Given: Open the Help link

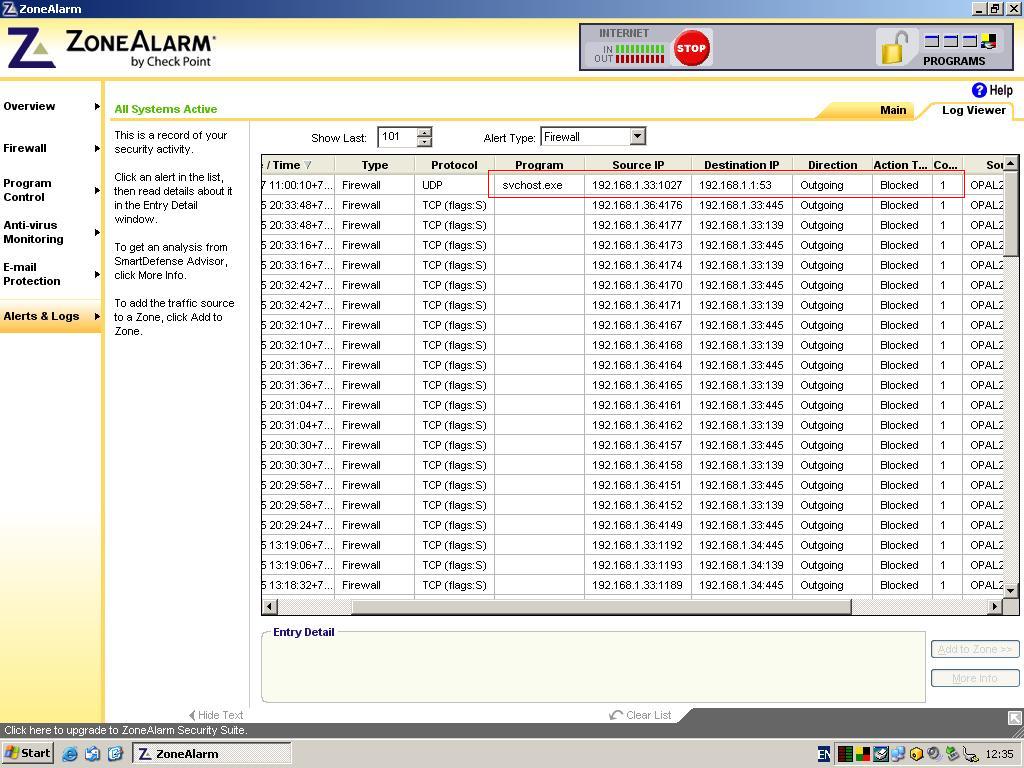Looking at the screenshot, I should (1000, 90).
